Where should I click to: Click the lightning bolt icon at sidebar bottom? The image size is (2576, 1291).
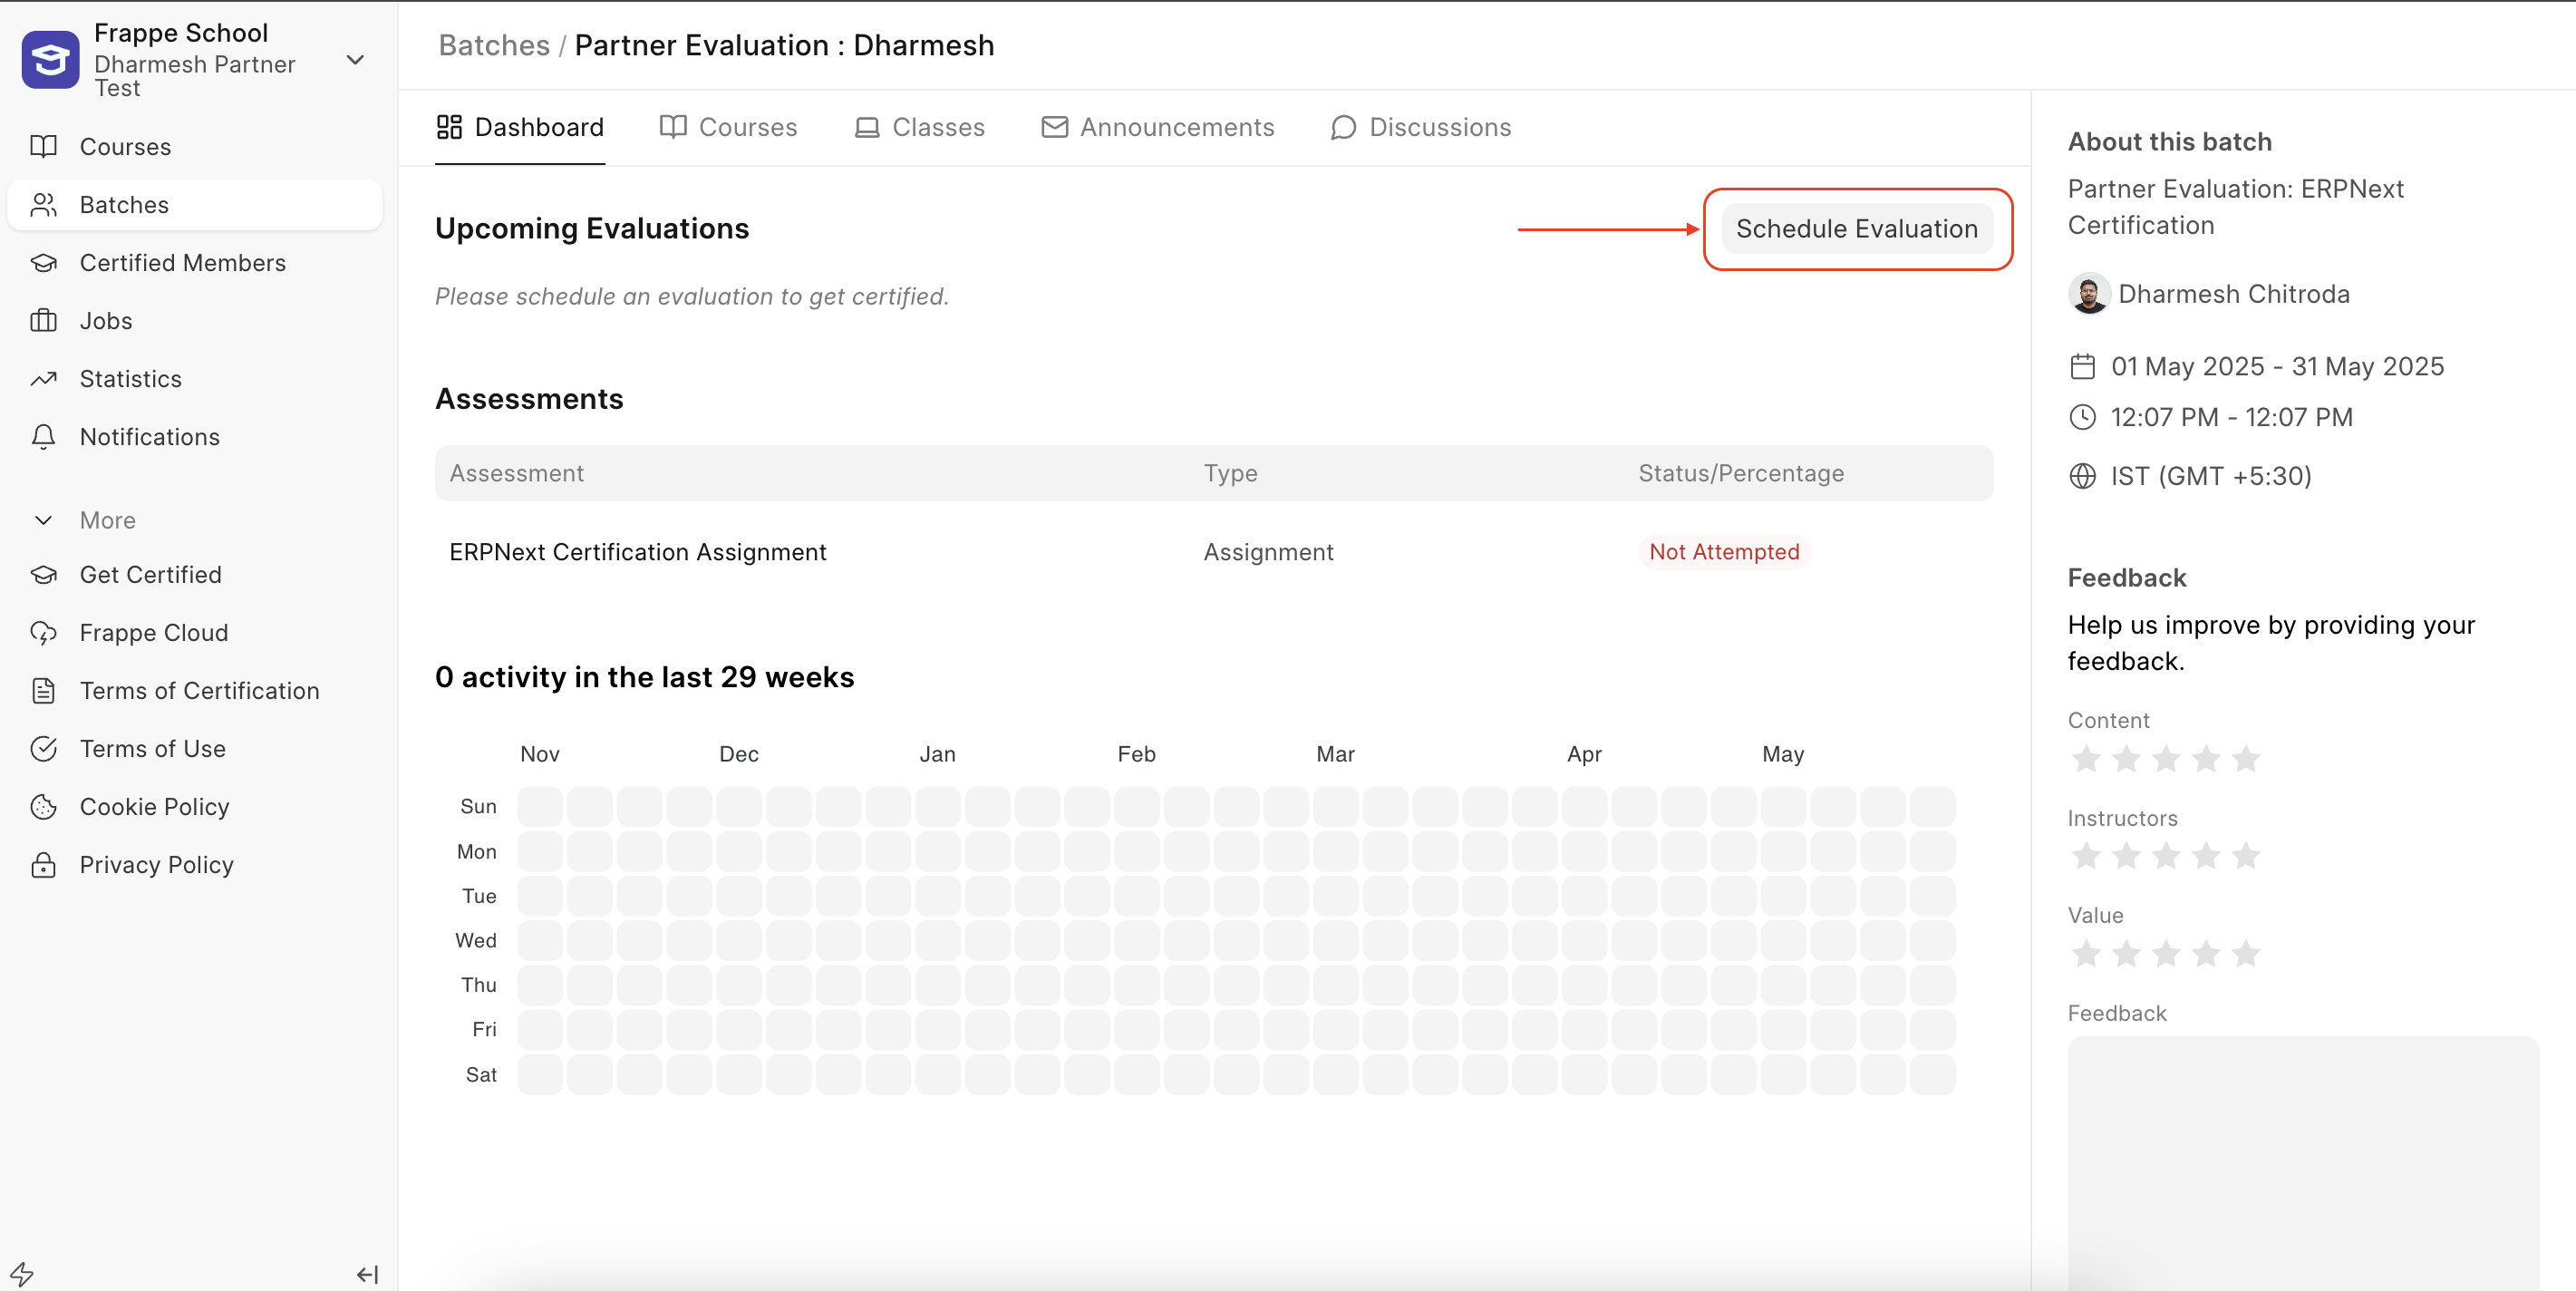pyautogui.click(x=22, y=1274)
